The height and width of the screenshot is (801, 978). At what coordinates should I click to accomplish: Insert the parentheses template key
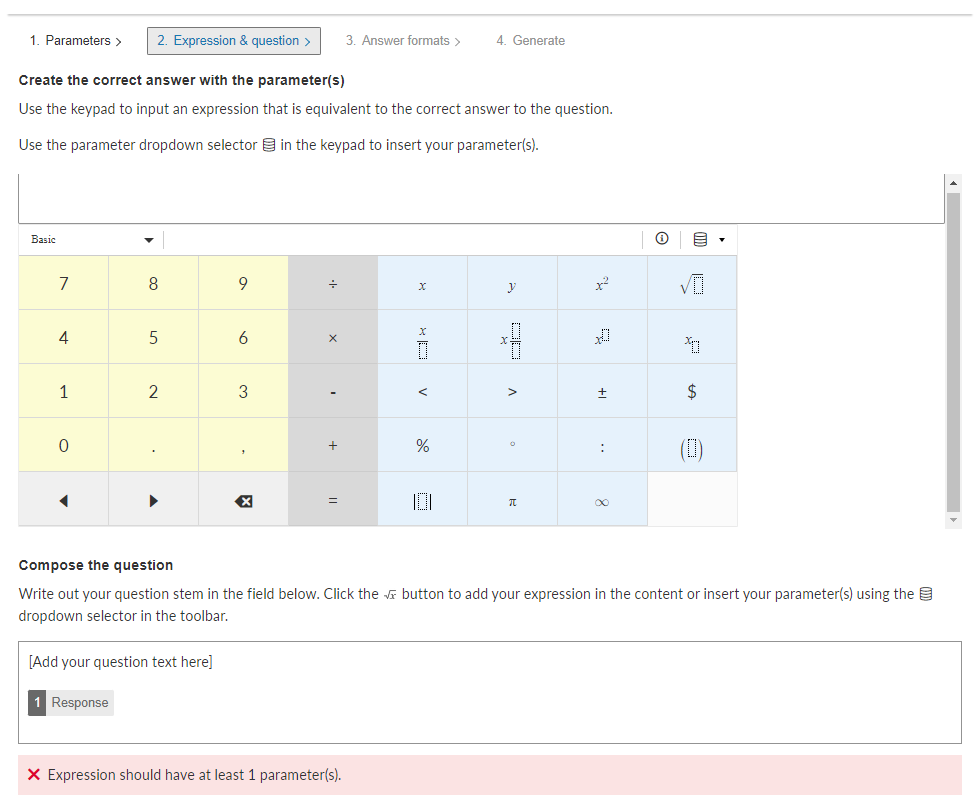(692, 446)
